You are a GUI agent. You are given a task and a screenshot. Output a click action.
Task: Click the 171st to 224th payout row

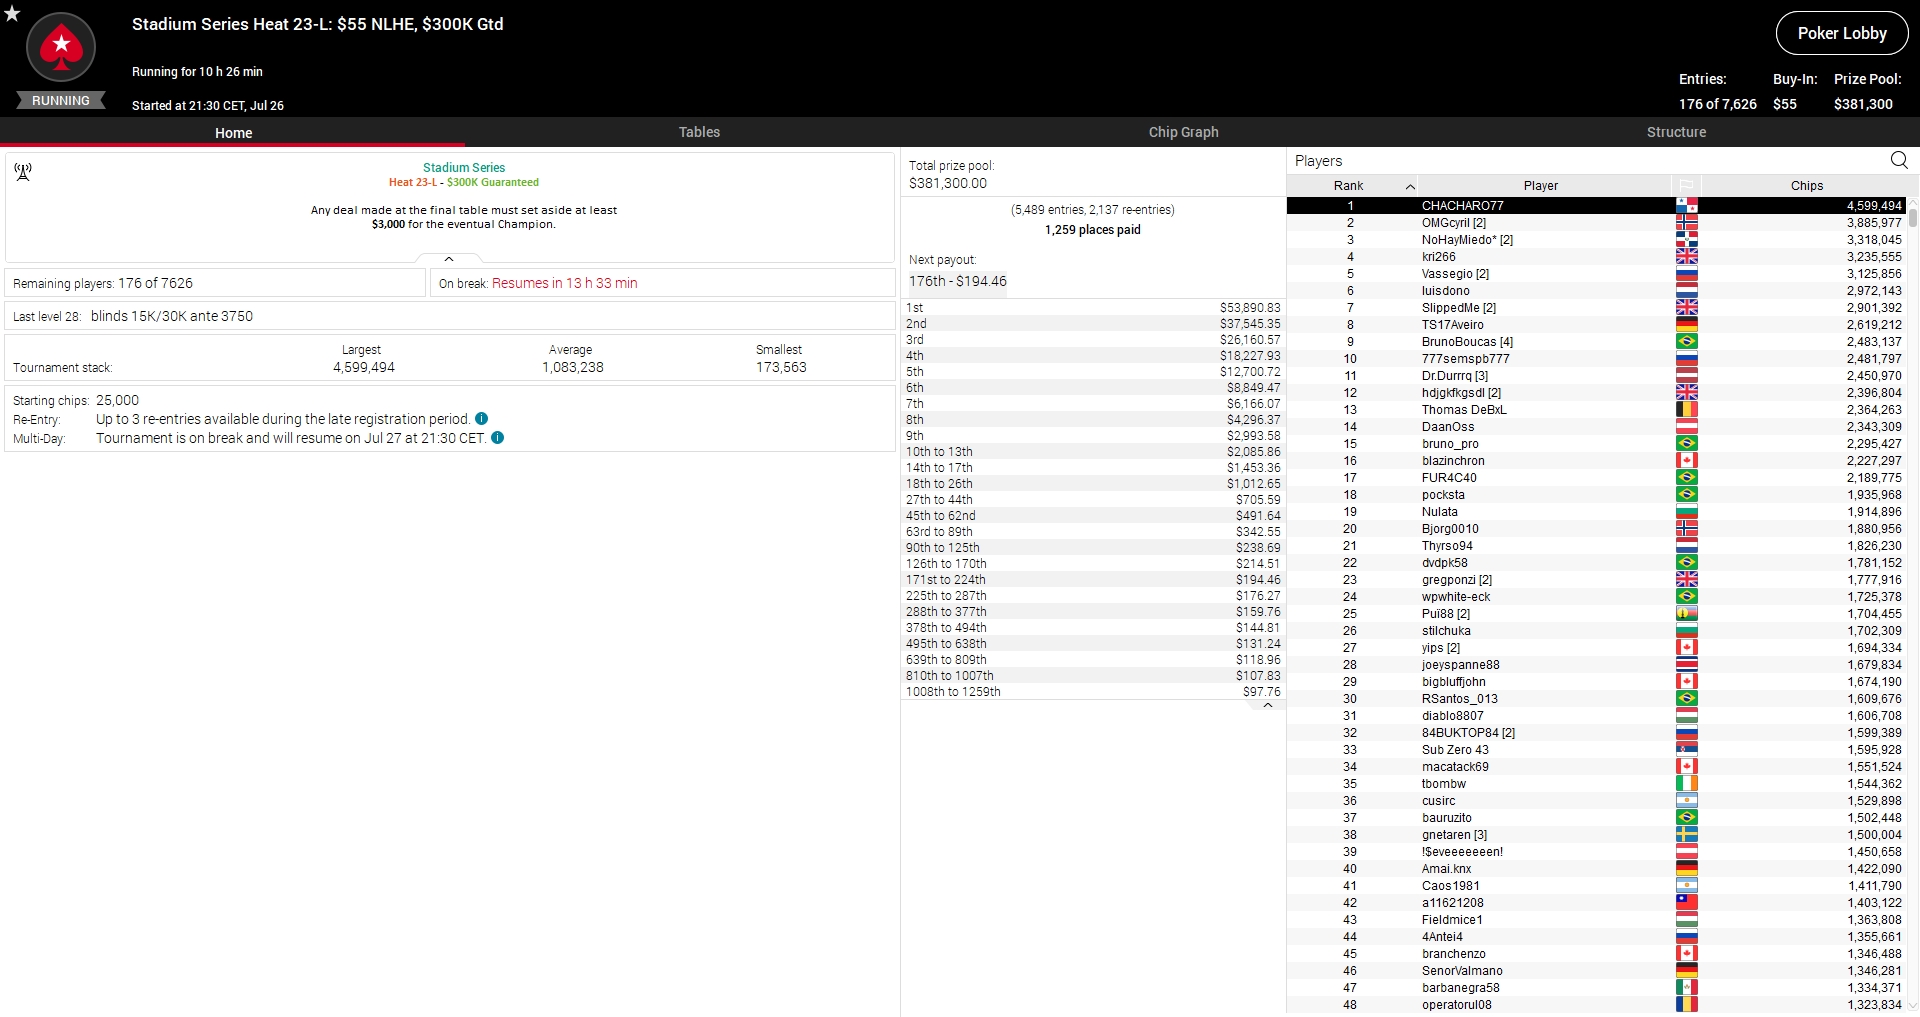pyautogui.click(x=1093, y=580)
